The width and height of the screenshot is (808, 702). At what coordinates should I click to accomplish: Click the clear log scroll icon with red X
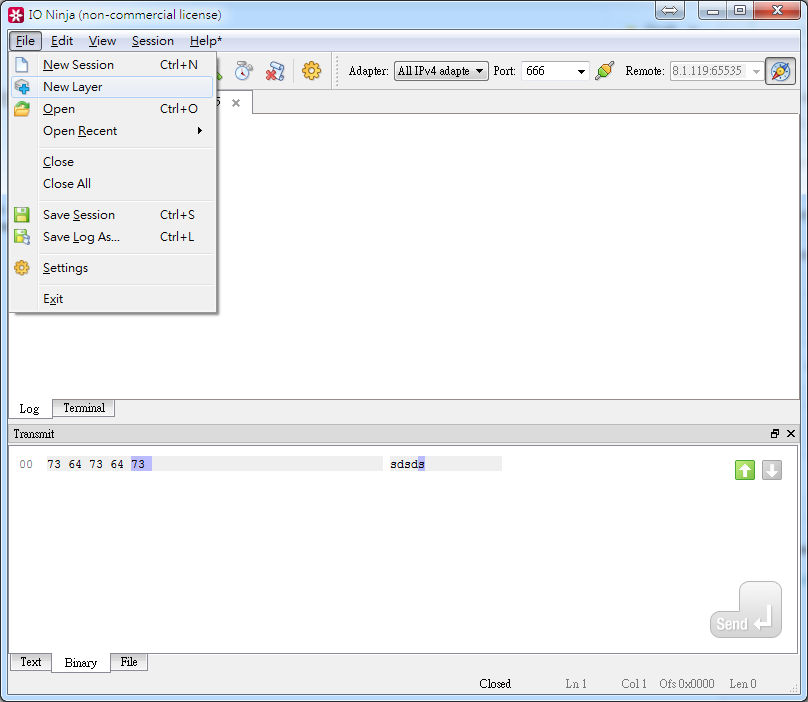pyautogui.click(x=275, y=71)
